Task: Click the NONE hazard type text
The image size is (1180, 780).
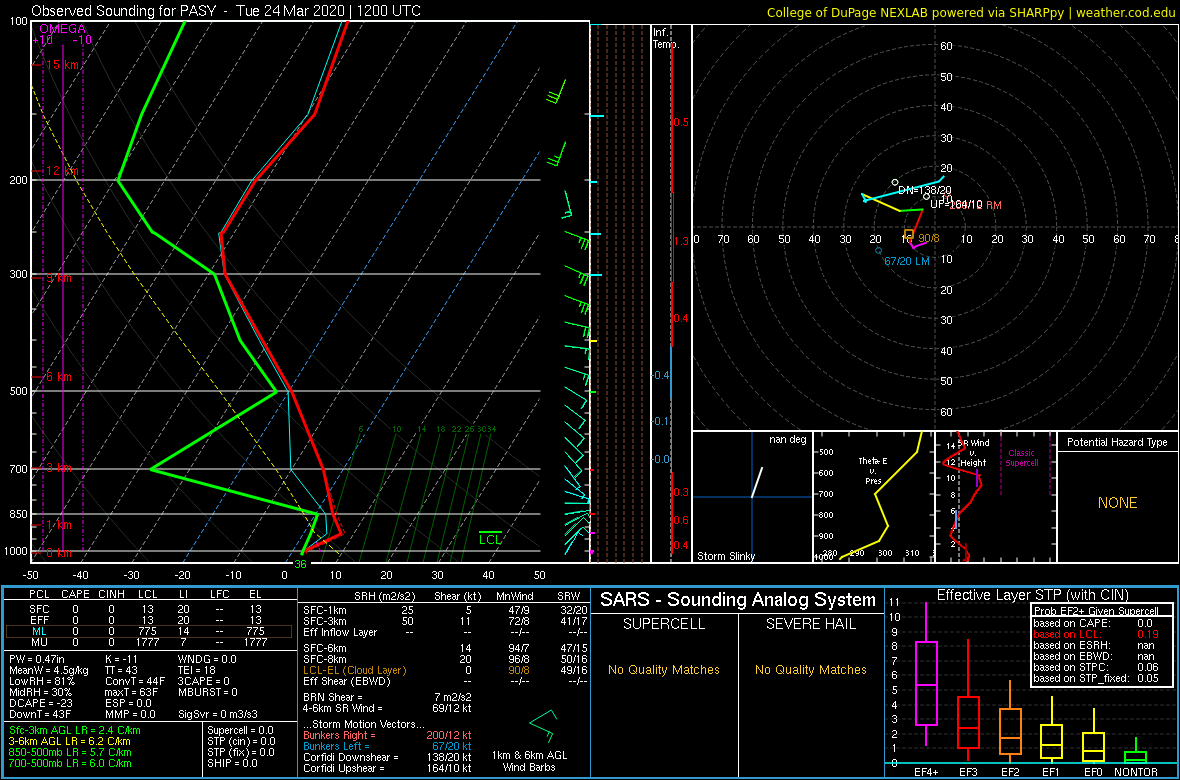Action: (1118, 503)
